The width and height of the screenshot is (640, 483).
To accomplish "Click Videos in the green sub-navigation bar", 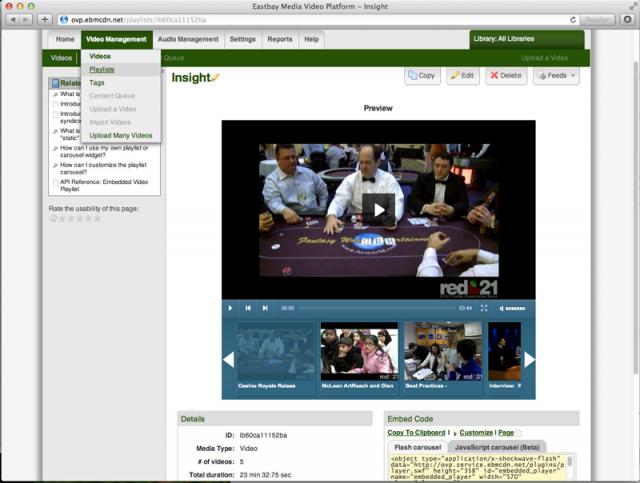I will [x=61, y=58].
